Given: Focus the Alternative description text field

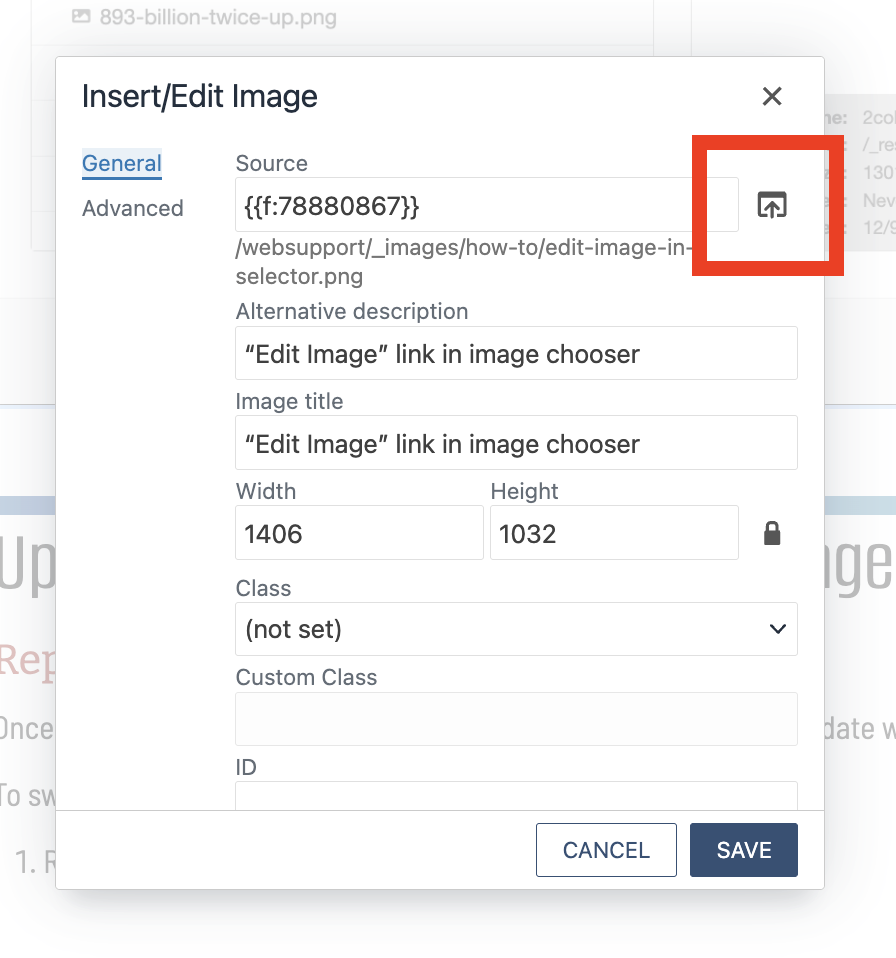Looking at the screenshot, I should click(516, 353).
